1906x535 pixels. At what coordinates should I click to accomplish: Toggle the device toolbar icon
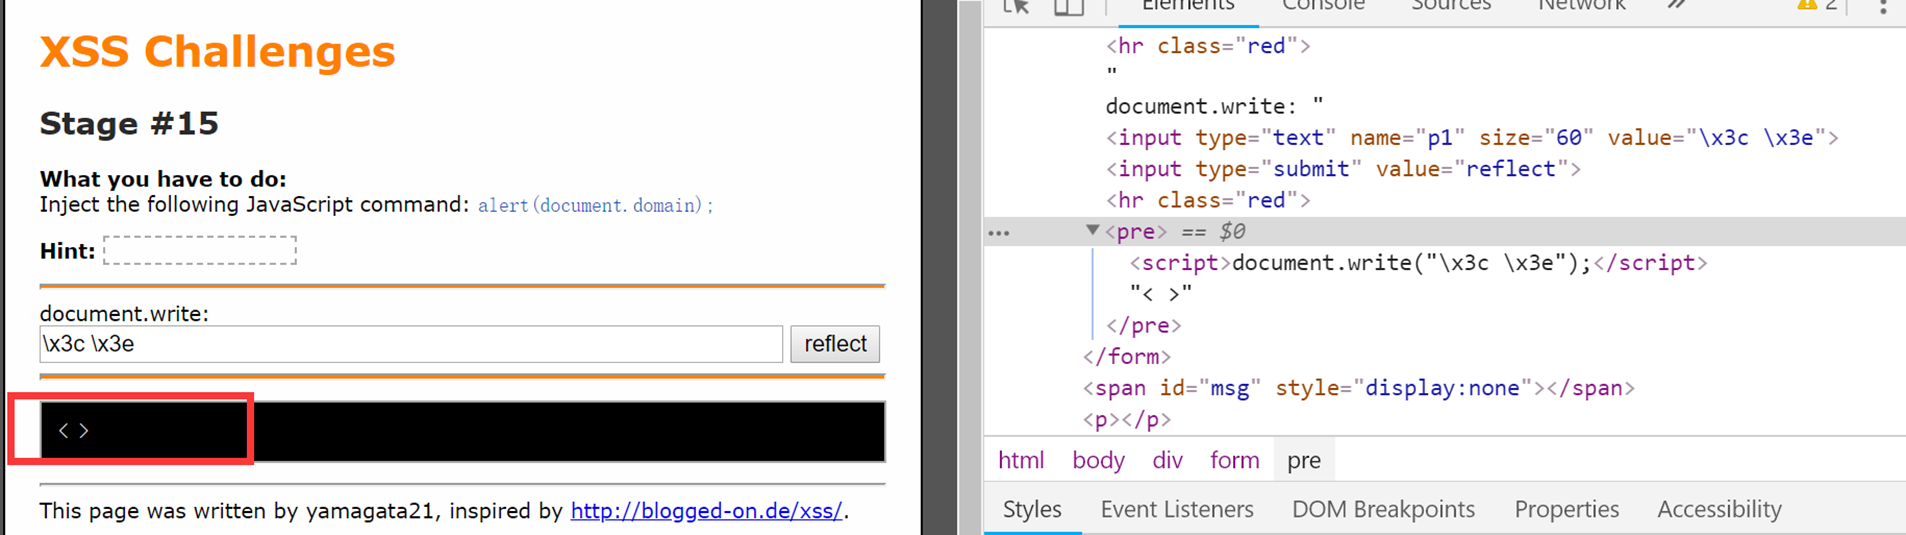coord(1069,6)
